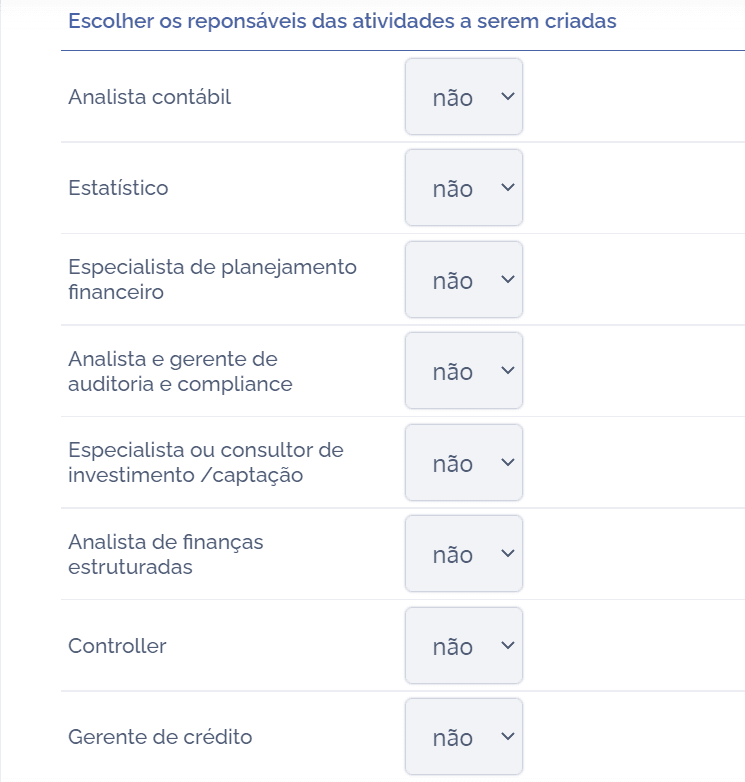The image size is (745, 782).
Task: Click the Analista de finanças estruturadas label
Action: tap(165, 554)
